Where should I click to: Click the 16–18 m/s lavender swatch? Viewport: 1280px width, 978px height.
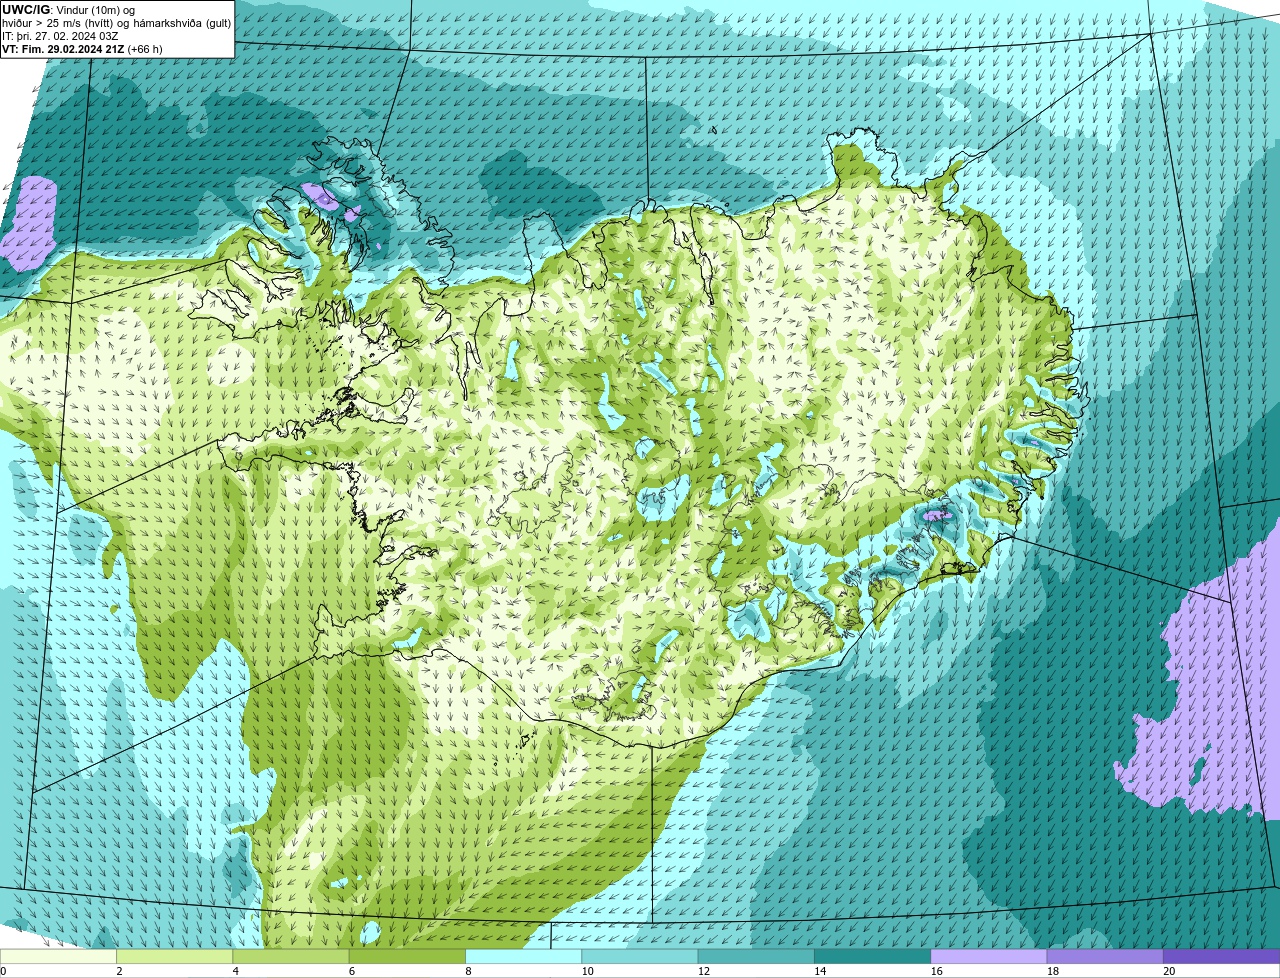[x=989, y=956]
